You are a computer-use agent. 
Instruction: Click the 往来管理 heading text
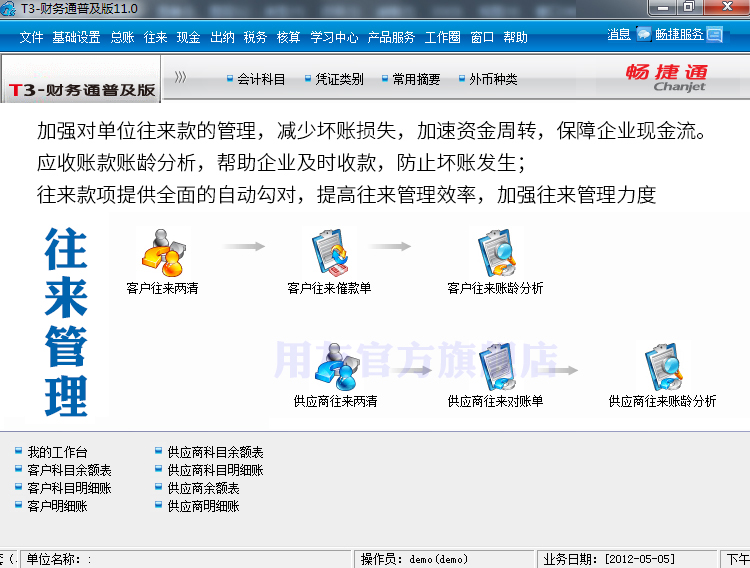point(66,322)
